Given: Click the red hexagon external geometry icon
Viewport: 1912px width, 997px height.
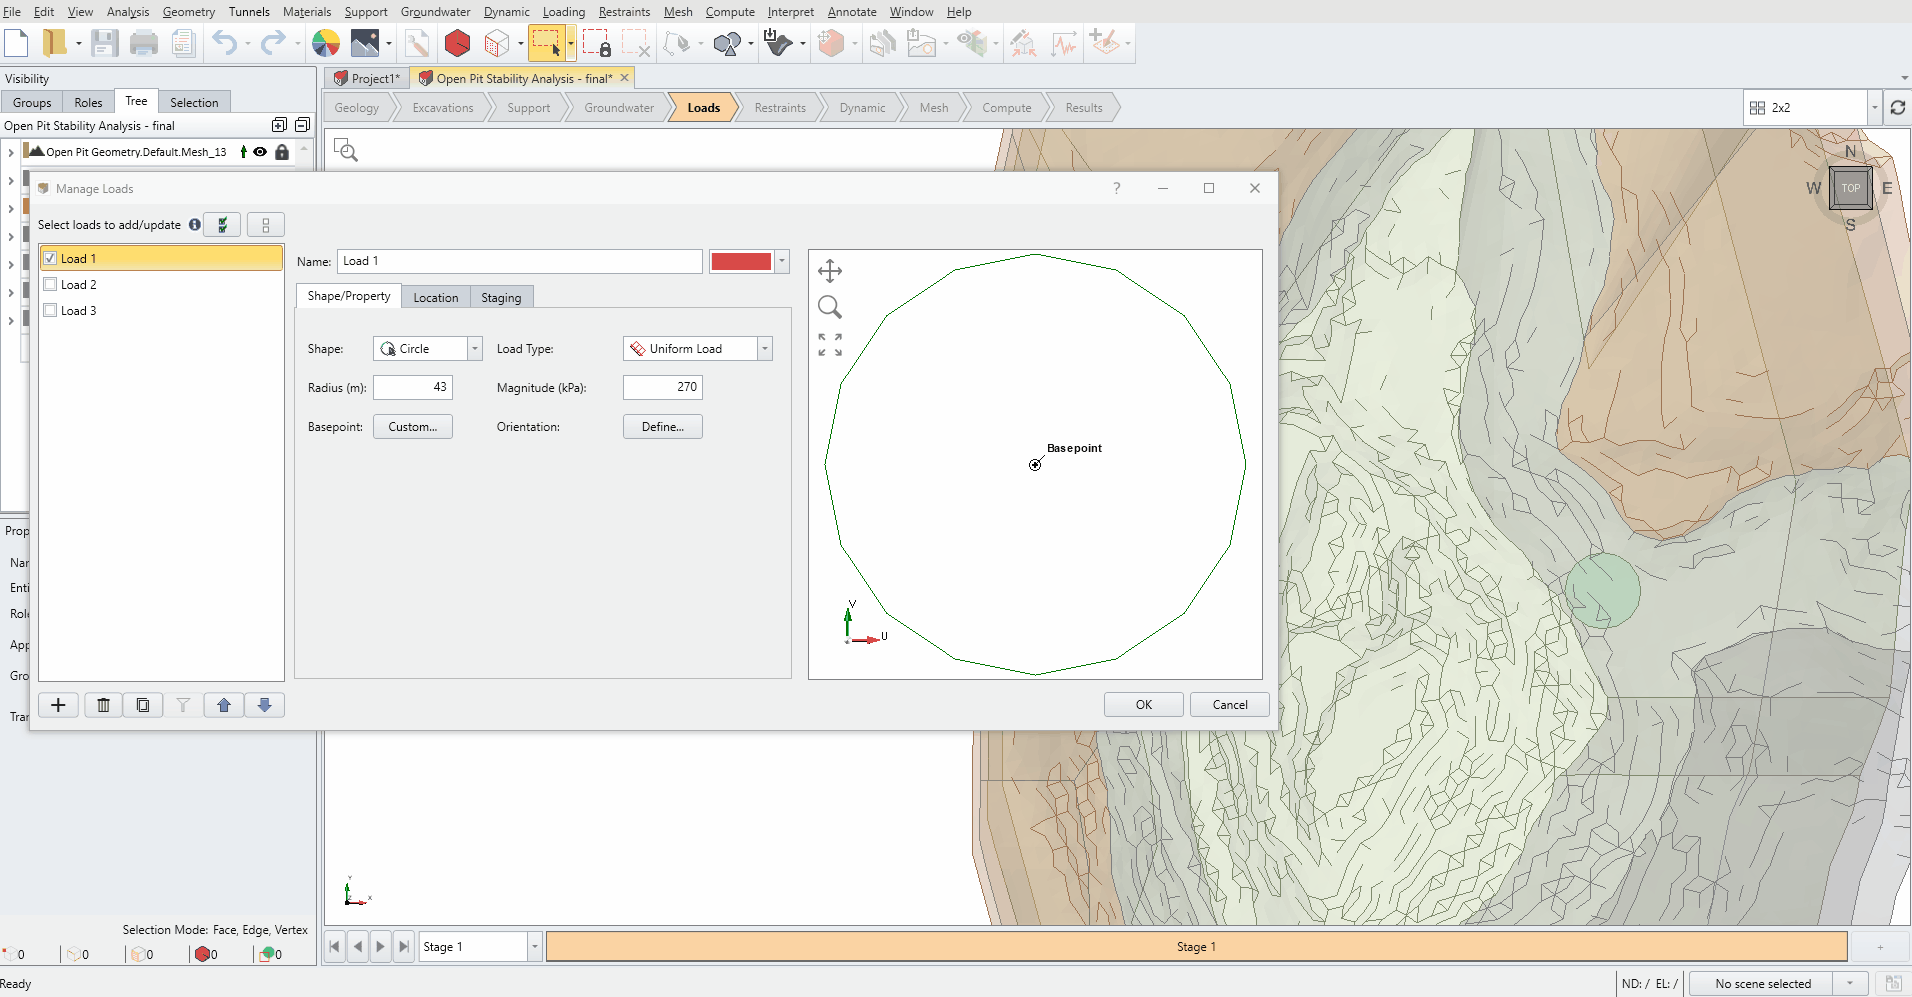Looking at the screenshot, I should pos(457,43).
